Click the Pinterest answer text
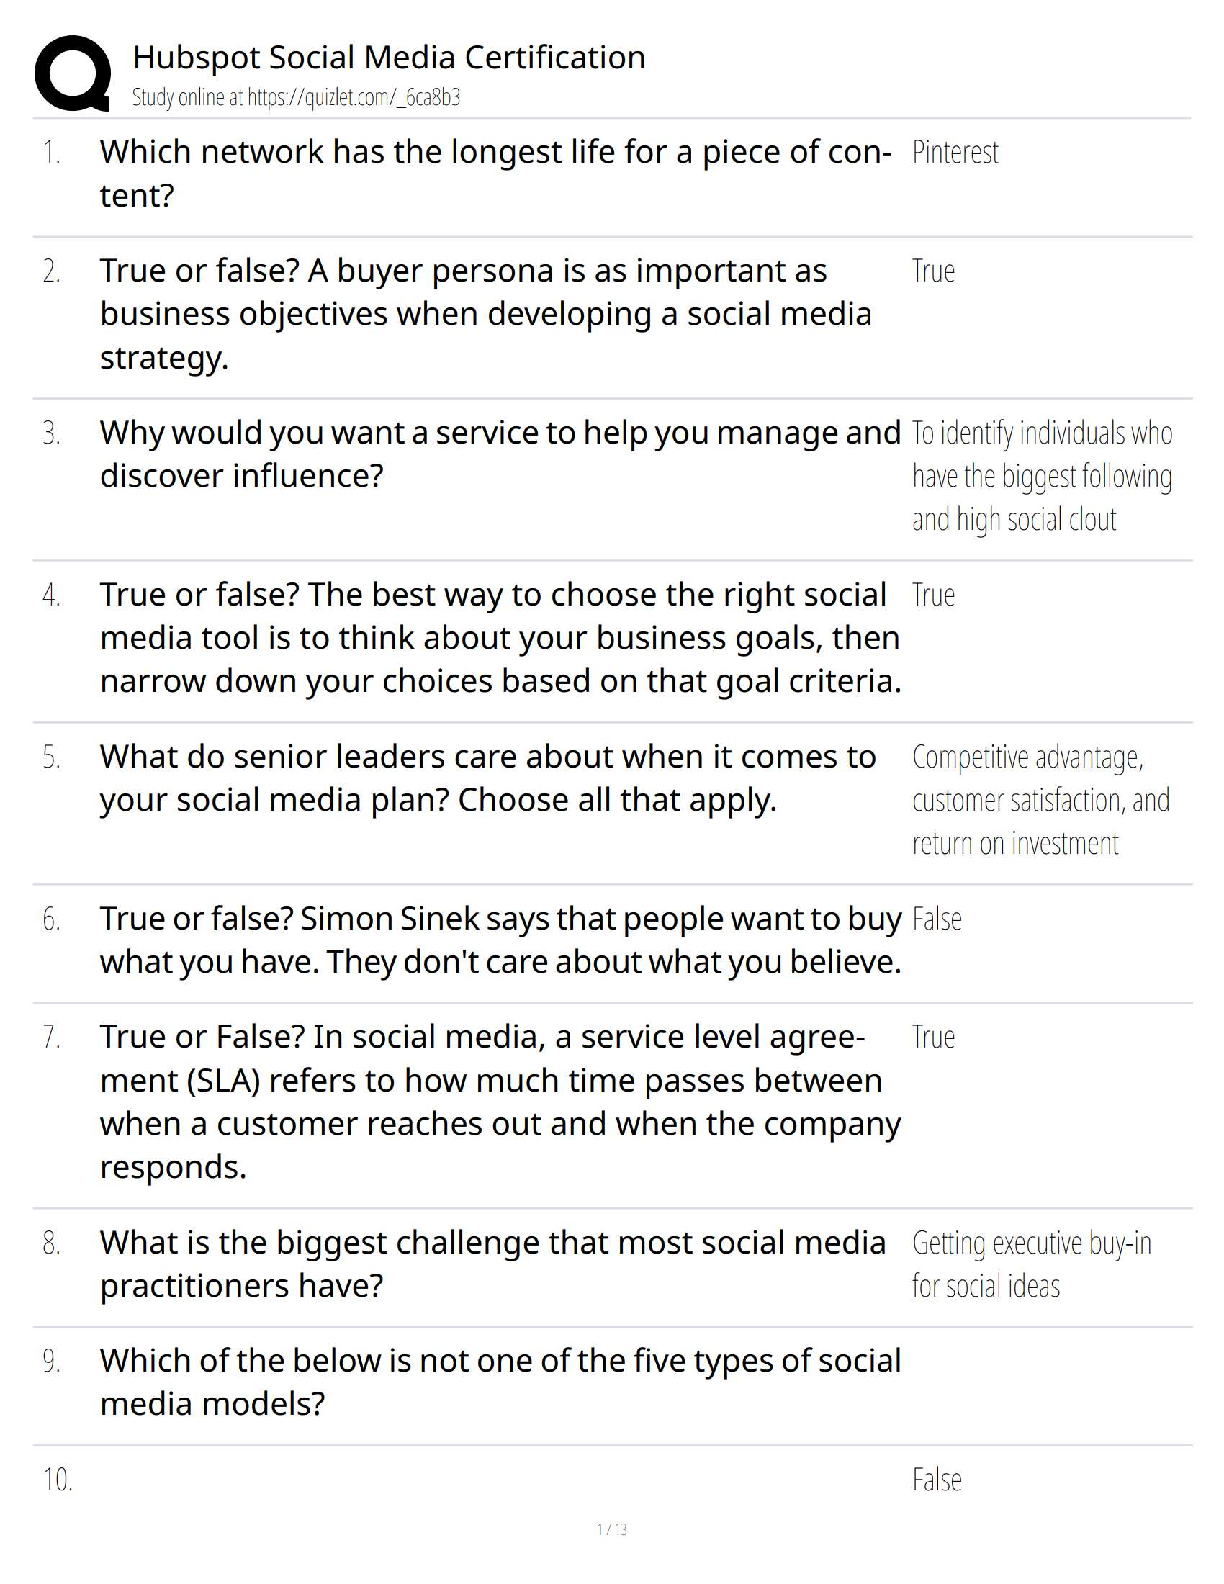The image size is (1224, 1584). pos(955,152)
